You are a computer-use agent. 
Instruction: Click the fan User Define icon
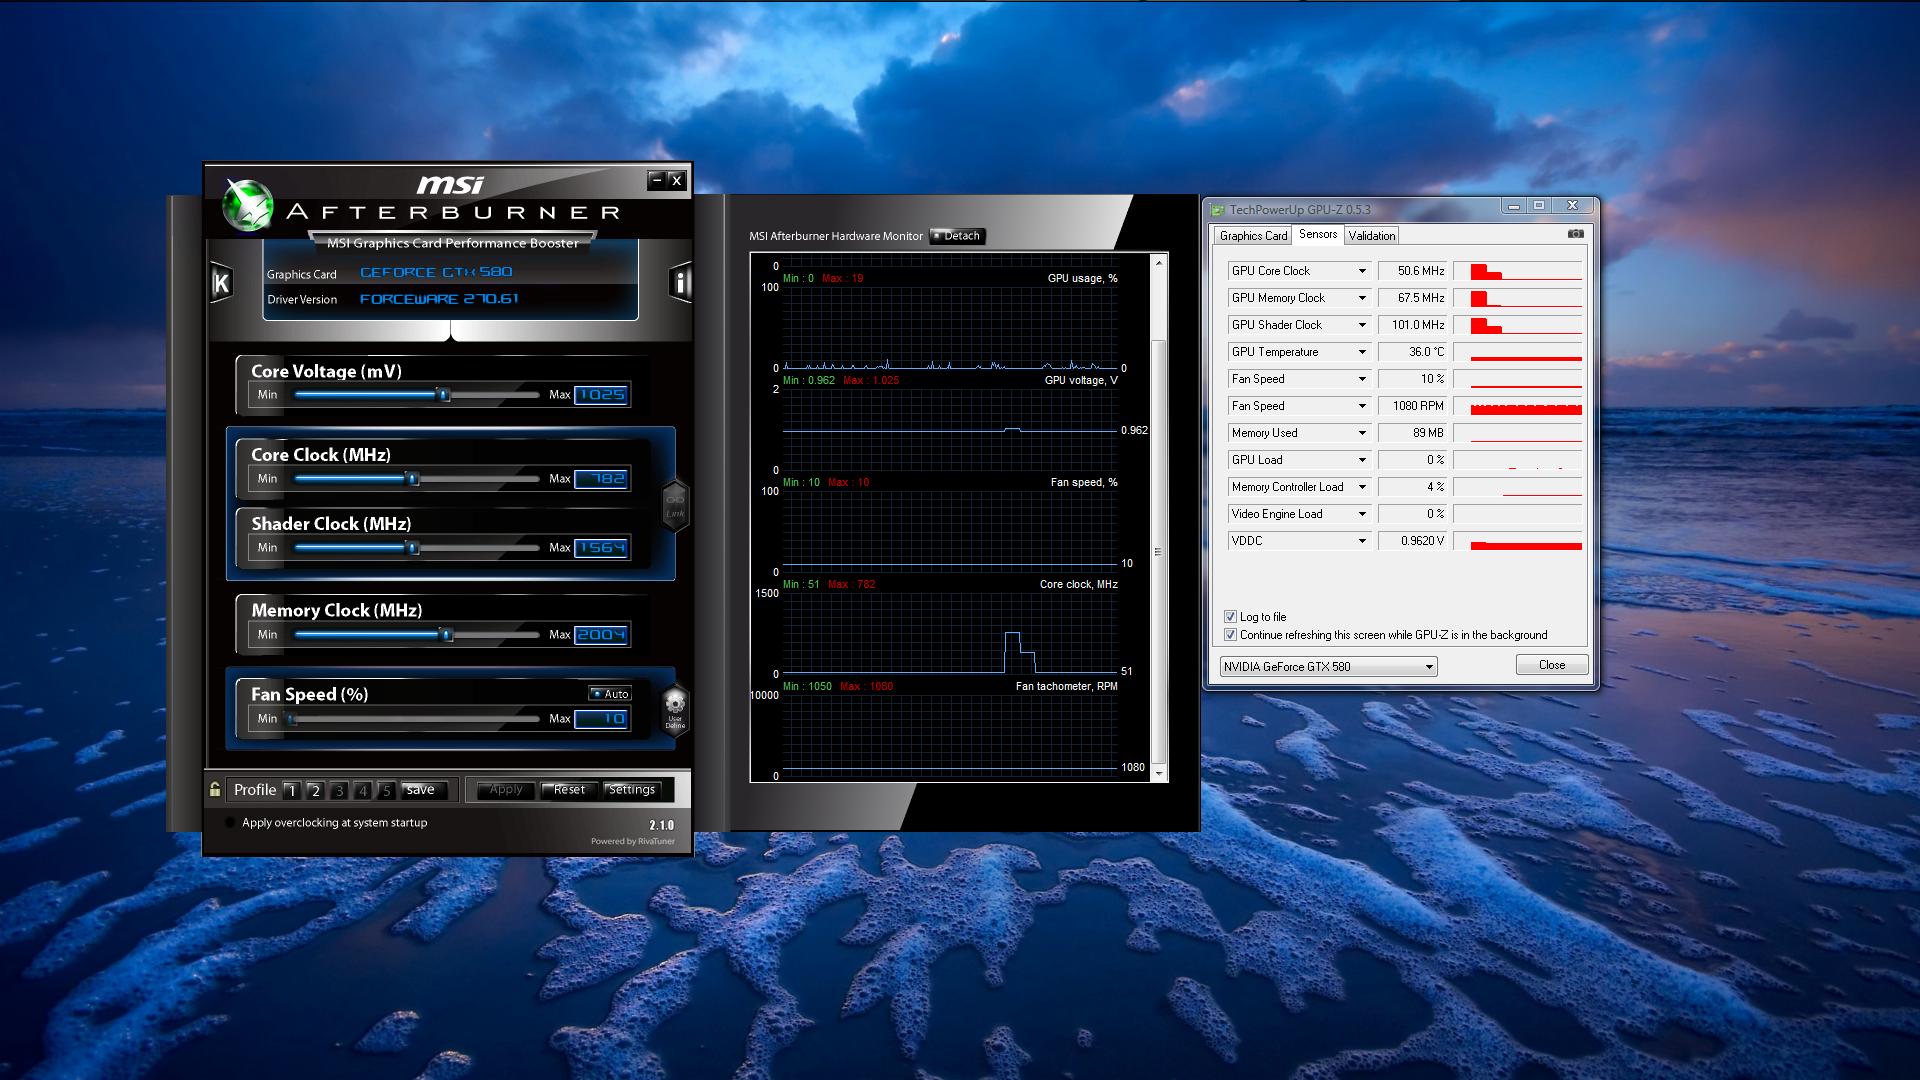(675, 708)
